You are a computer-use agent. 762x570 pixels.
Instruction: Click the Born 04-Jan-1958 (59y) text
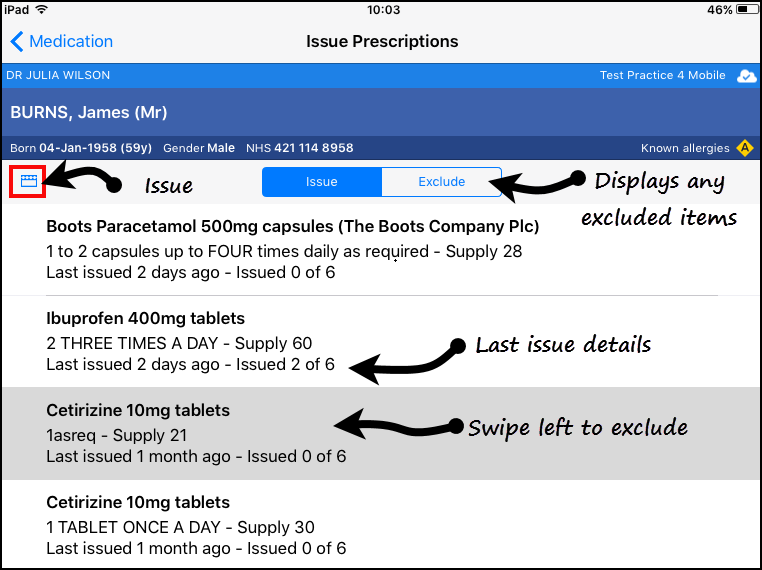81,148
